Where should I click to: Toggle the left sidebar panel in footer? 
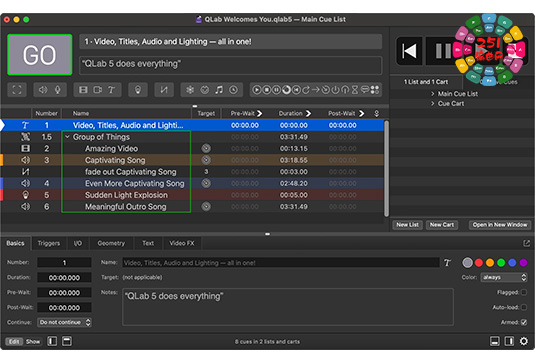click(52, 341)
